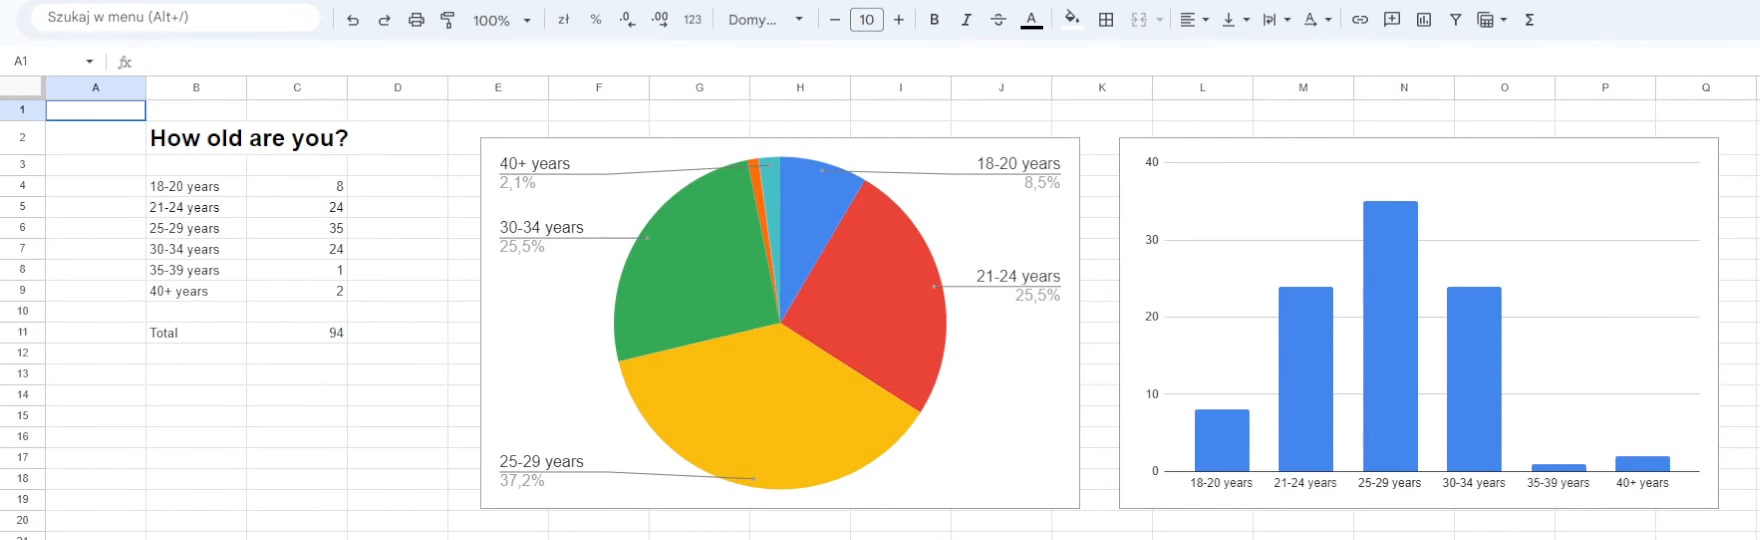Viewport: 1760px width, 540px height.
Task: Open the 123 number formats menu
Action: [692, 20]
